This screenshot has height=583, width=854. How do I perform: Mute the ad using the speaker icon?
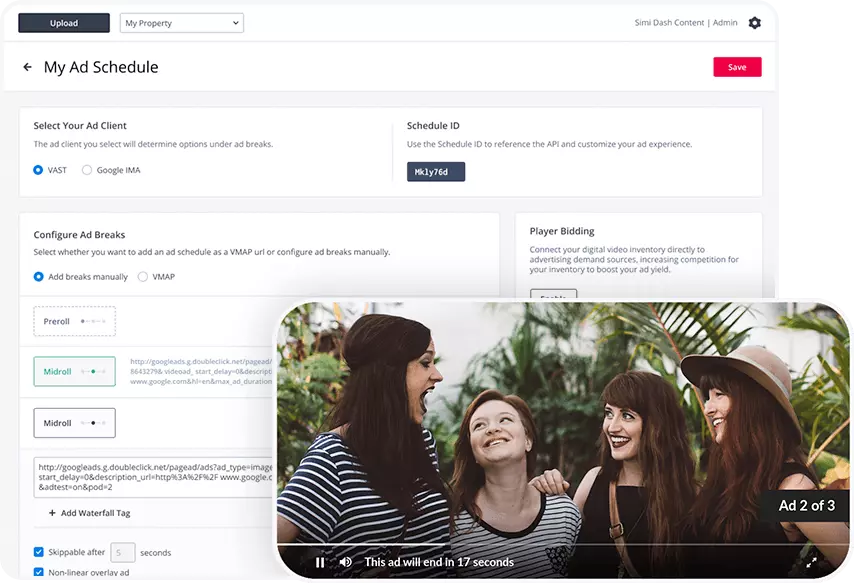coord(345,562)
